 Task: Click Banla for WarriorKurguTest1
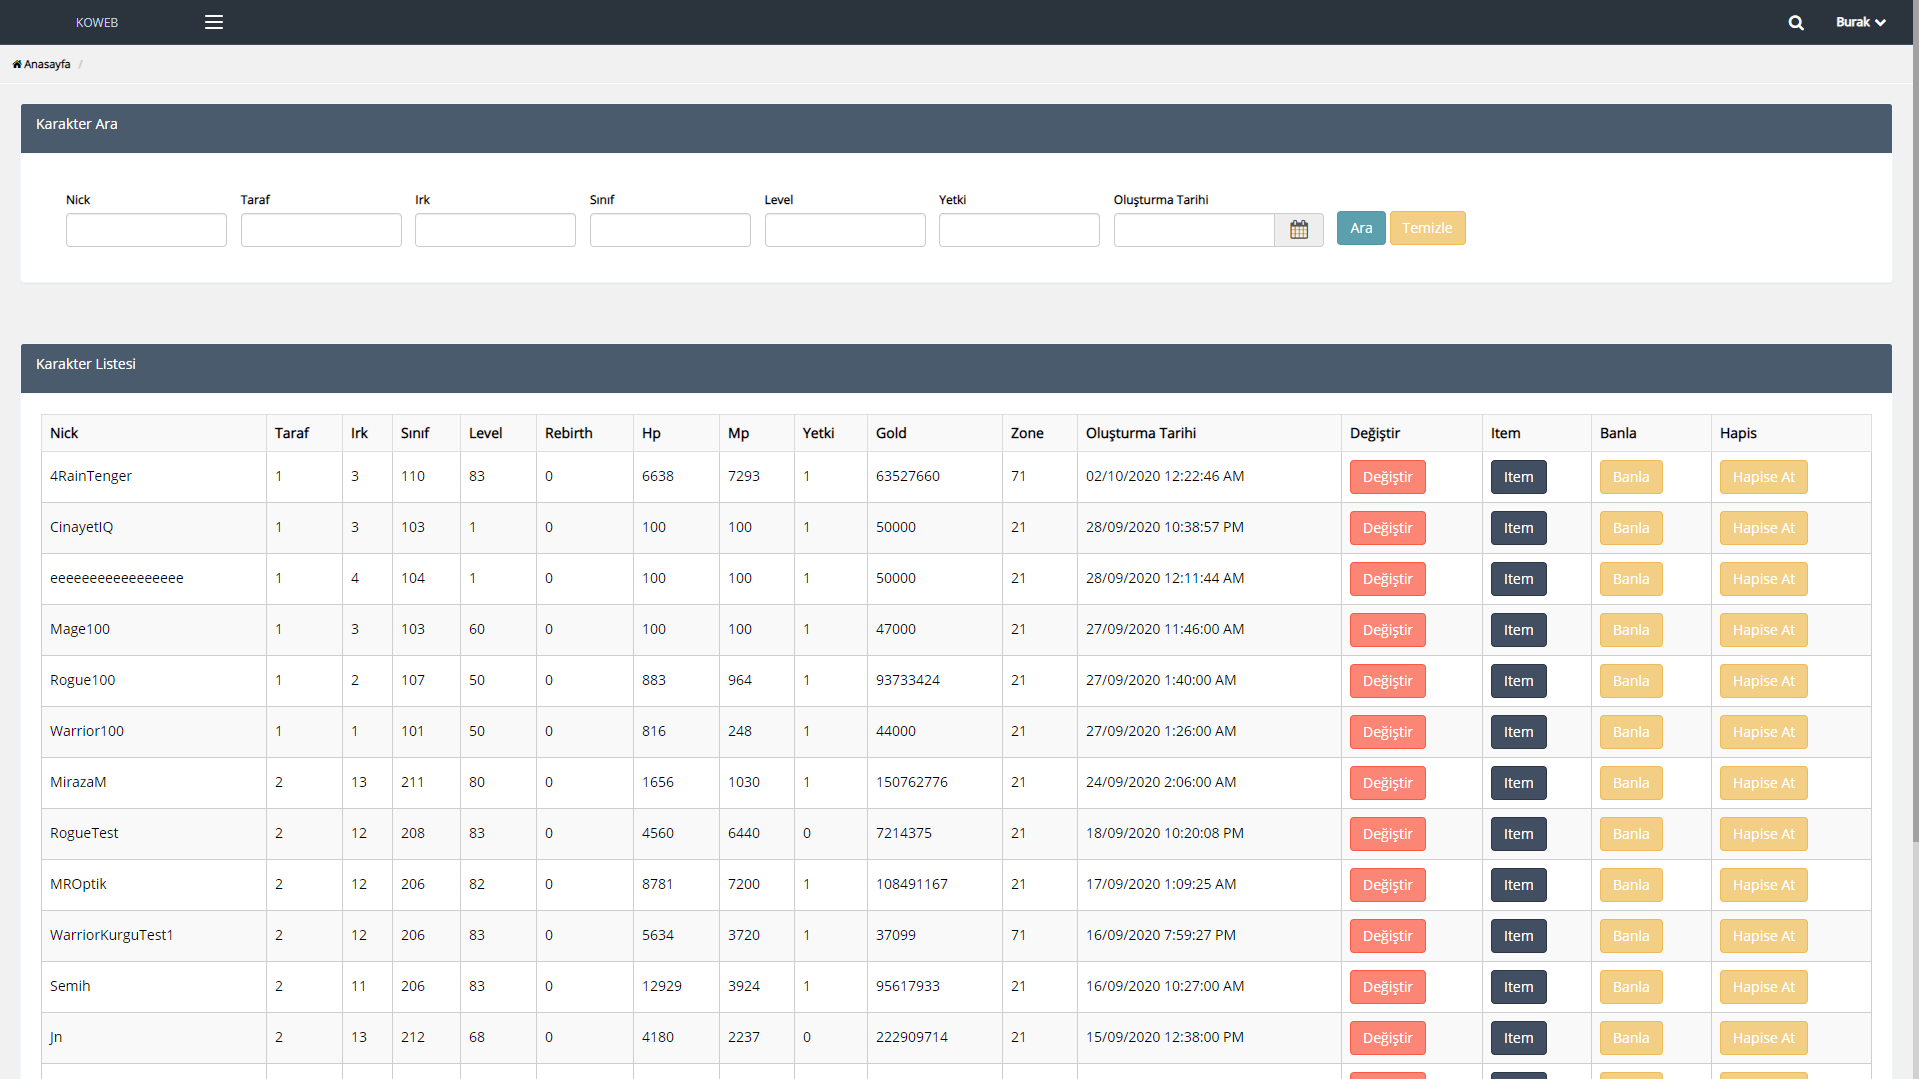1631,936
